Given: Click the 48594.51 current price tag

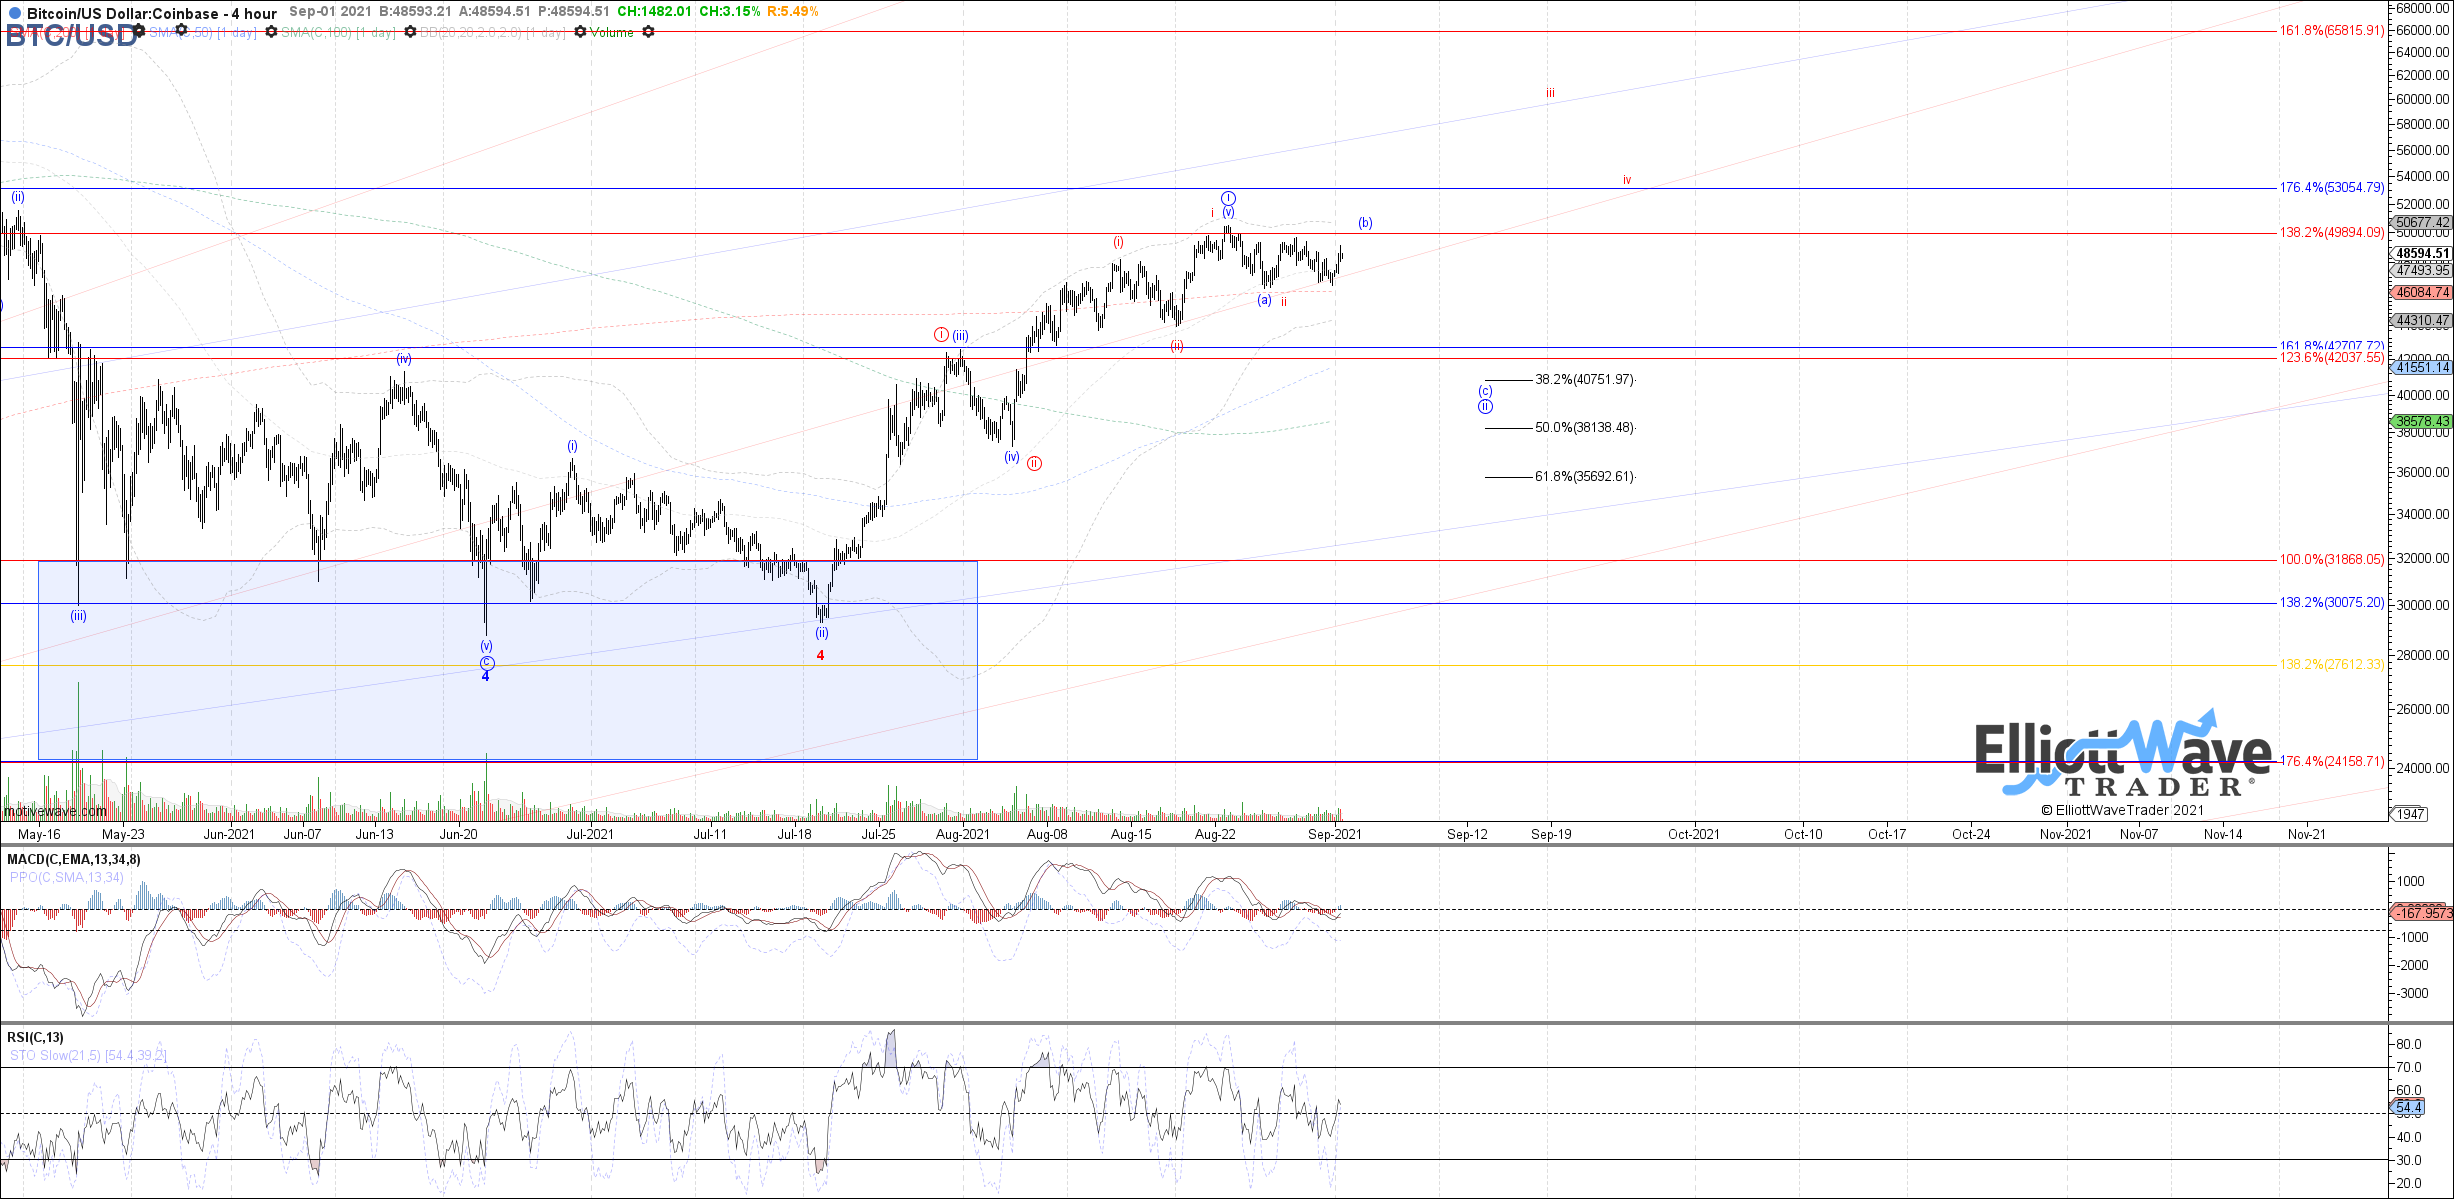Looking at the screenshot, I should [x=2421, y=254].
